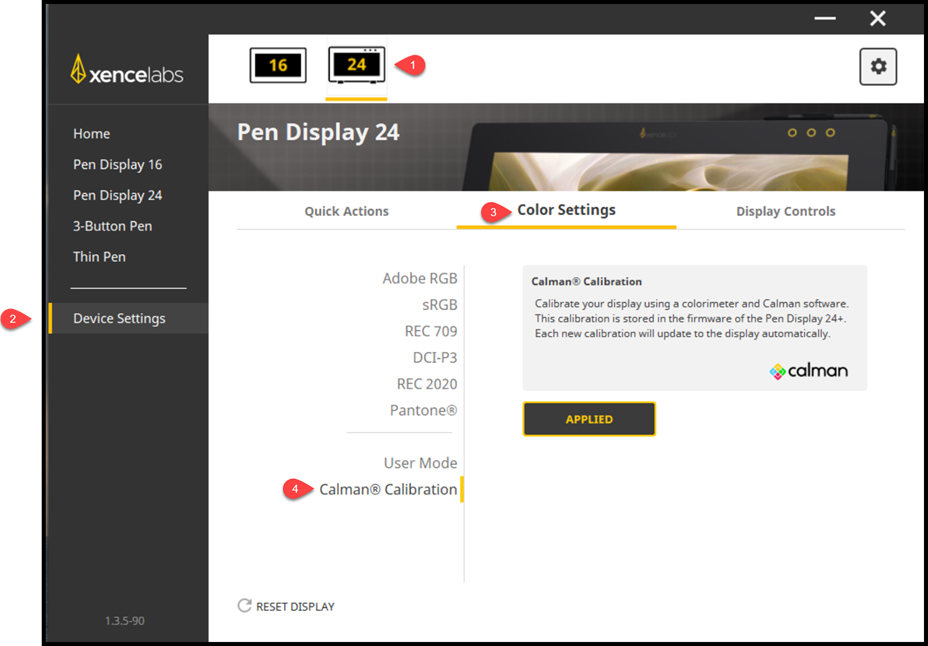Click the version number 1.3.5-90
The image size is (928, 646).
click(x=124, y=621)
